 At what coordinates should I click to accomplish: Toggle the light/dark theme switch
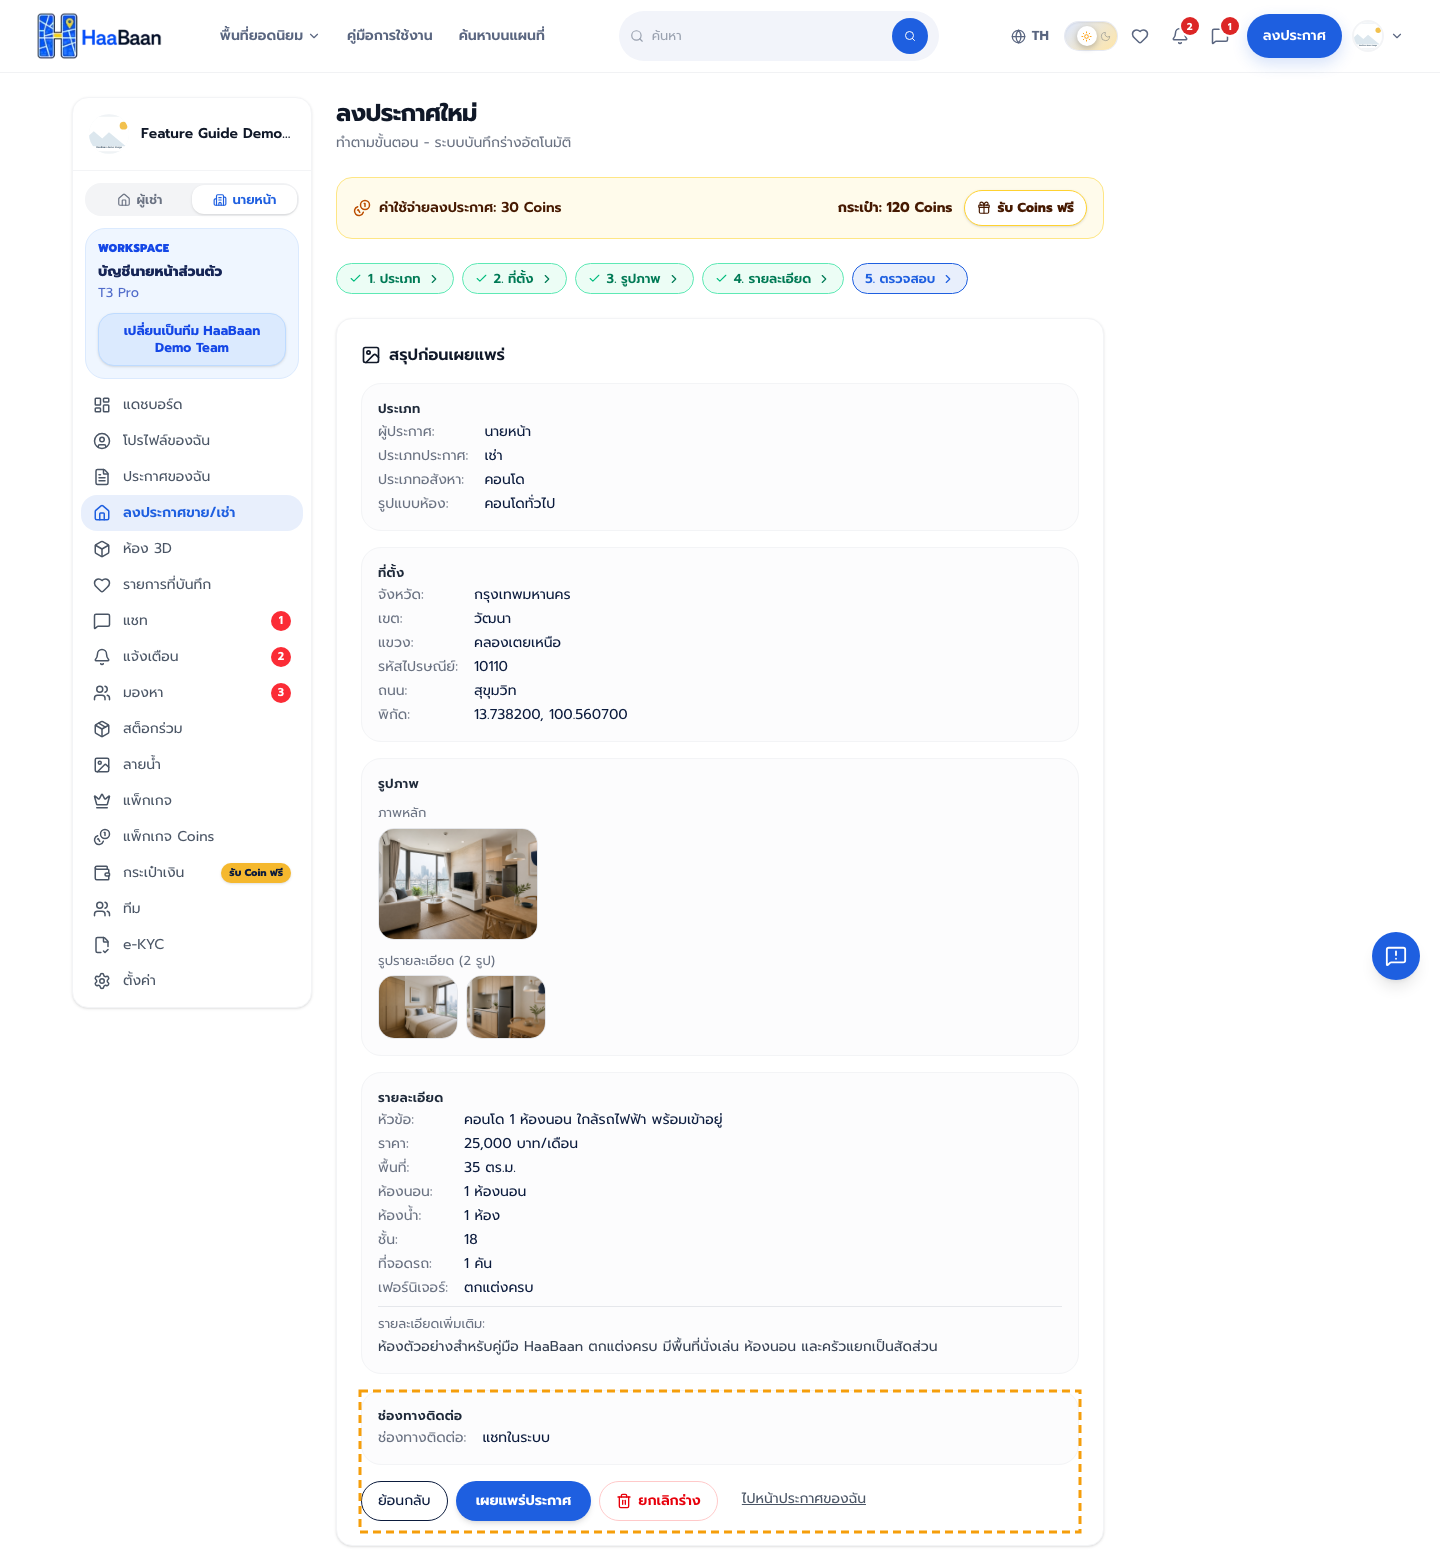(x=1090, y=36)
